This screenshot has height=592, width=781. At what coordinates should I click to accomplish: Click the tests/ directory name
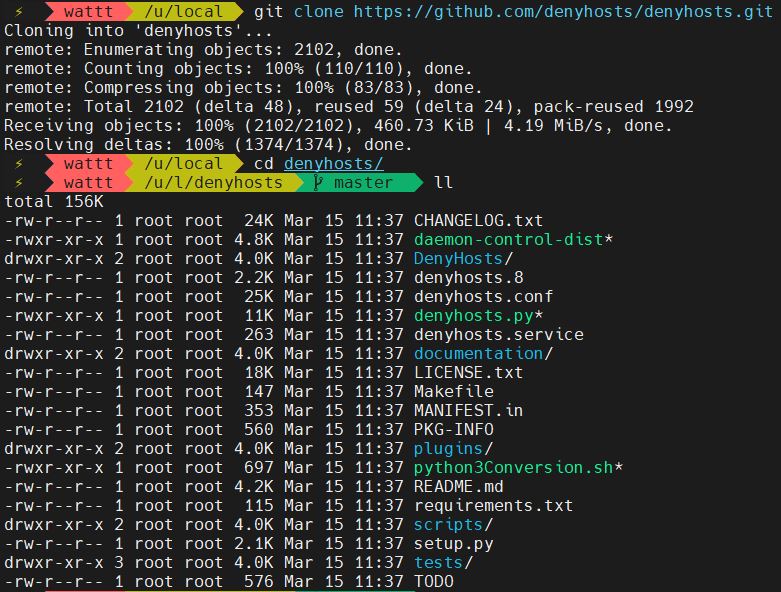tap(443, 562)
